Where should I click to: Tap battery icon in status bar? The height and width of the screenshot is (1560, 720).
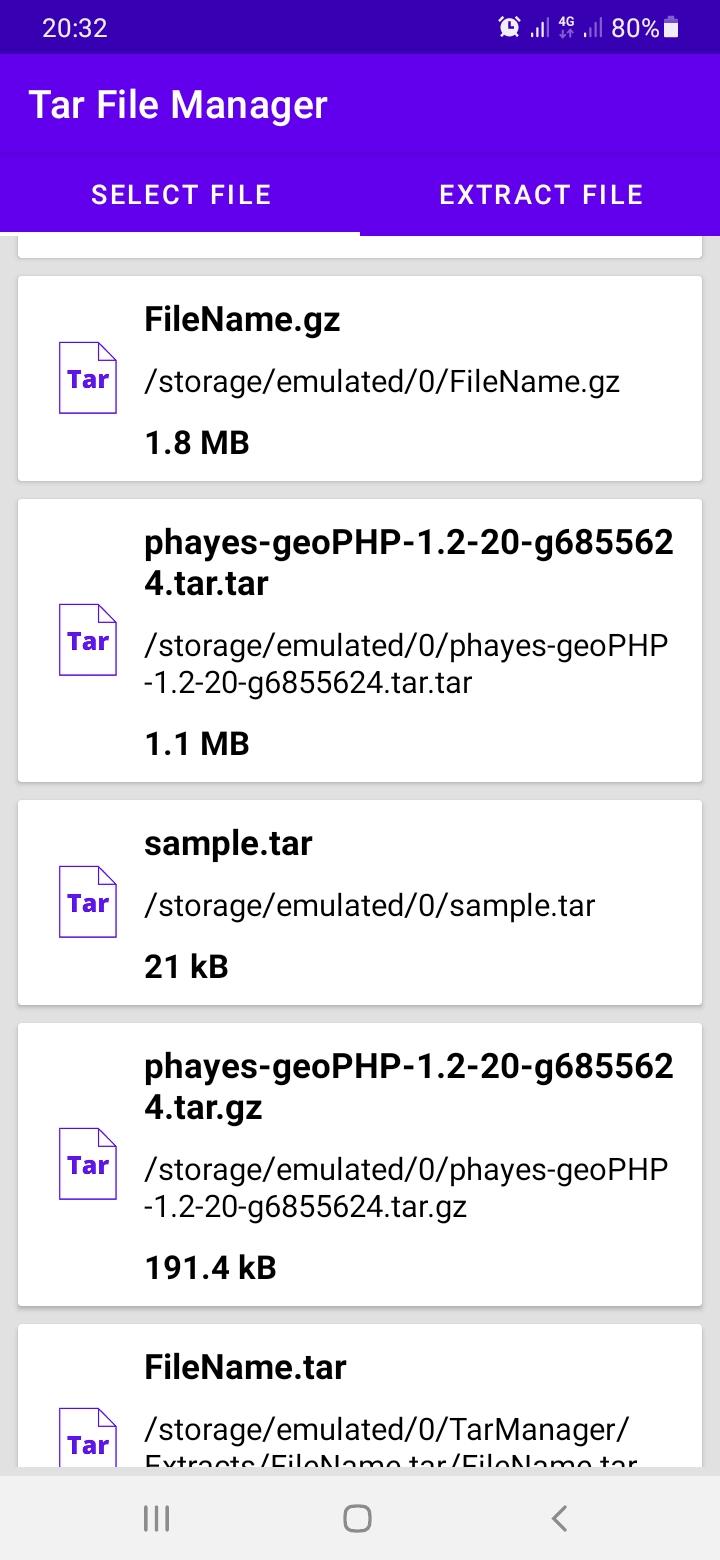tap(671, 28)
